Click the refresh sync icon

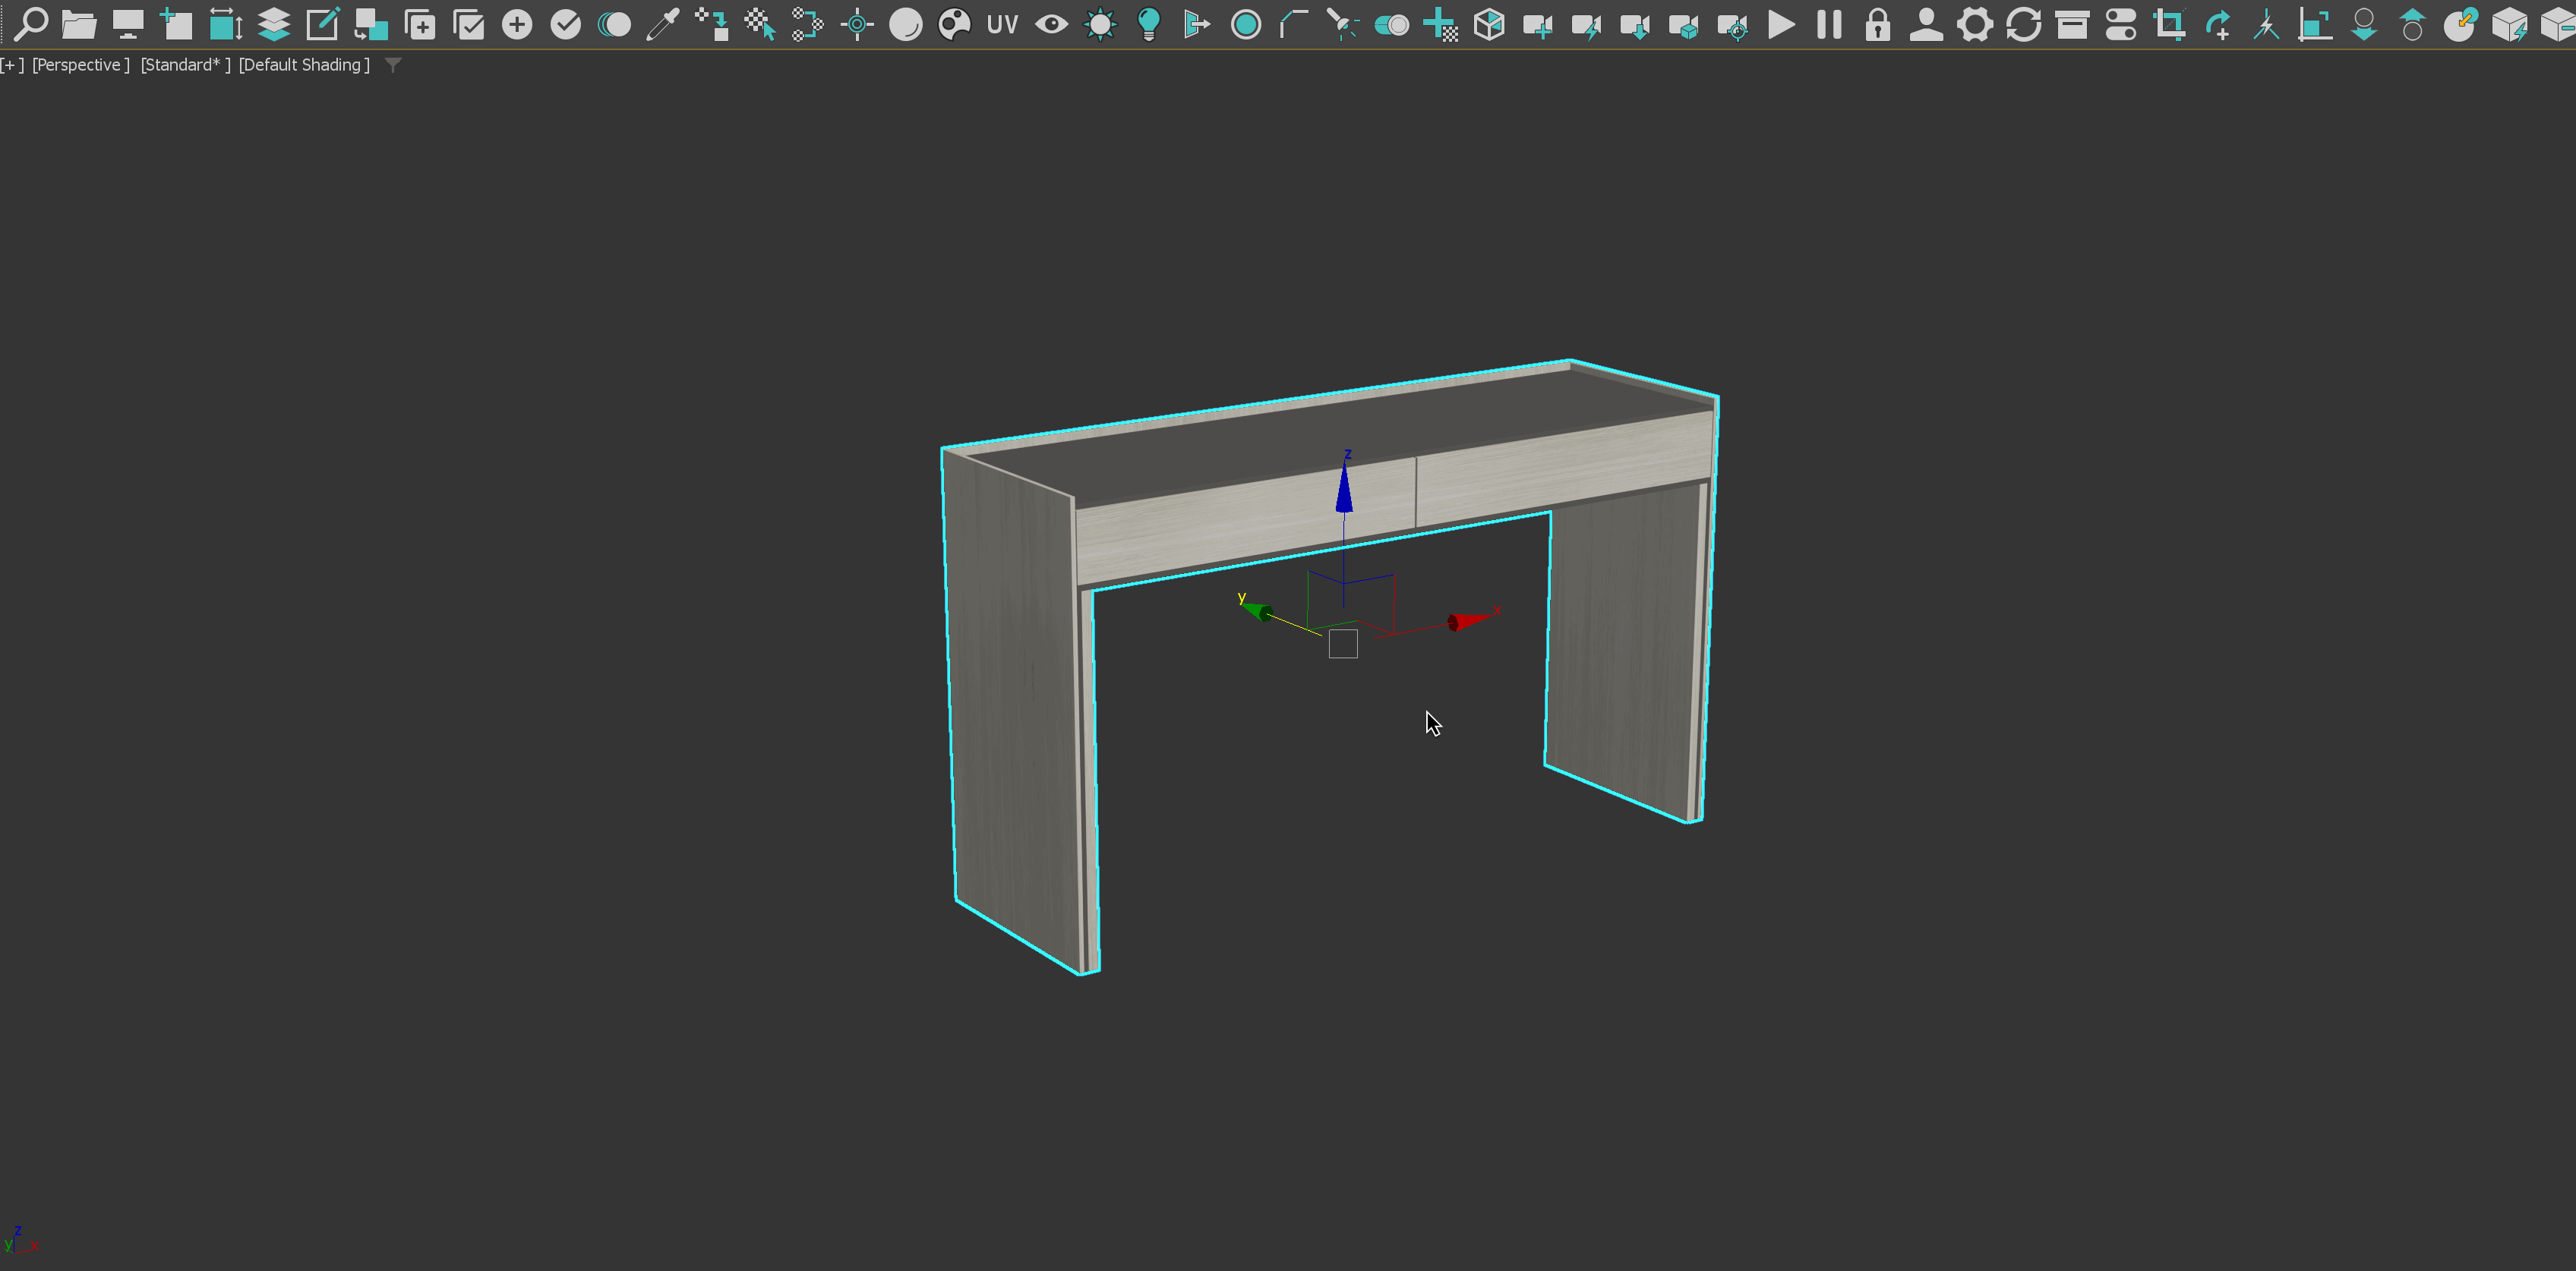(x=2023, y=24)
